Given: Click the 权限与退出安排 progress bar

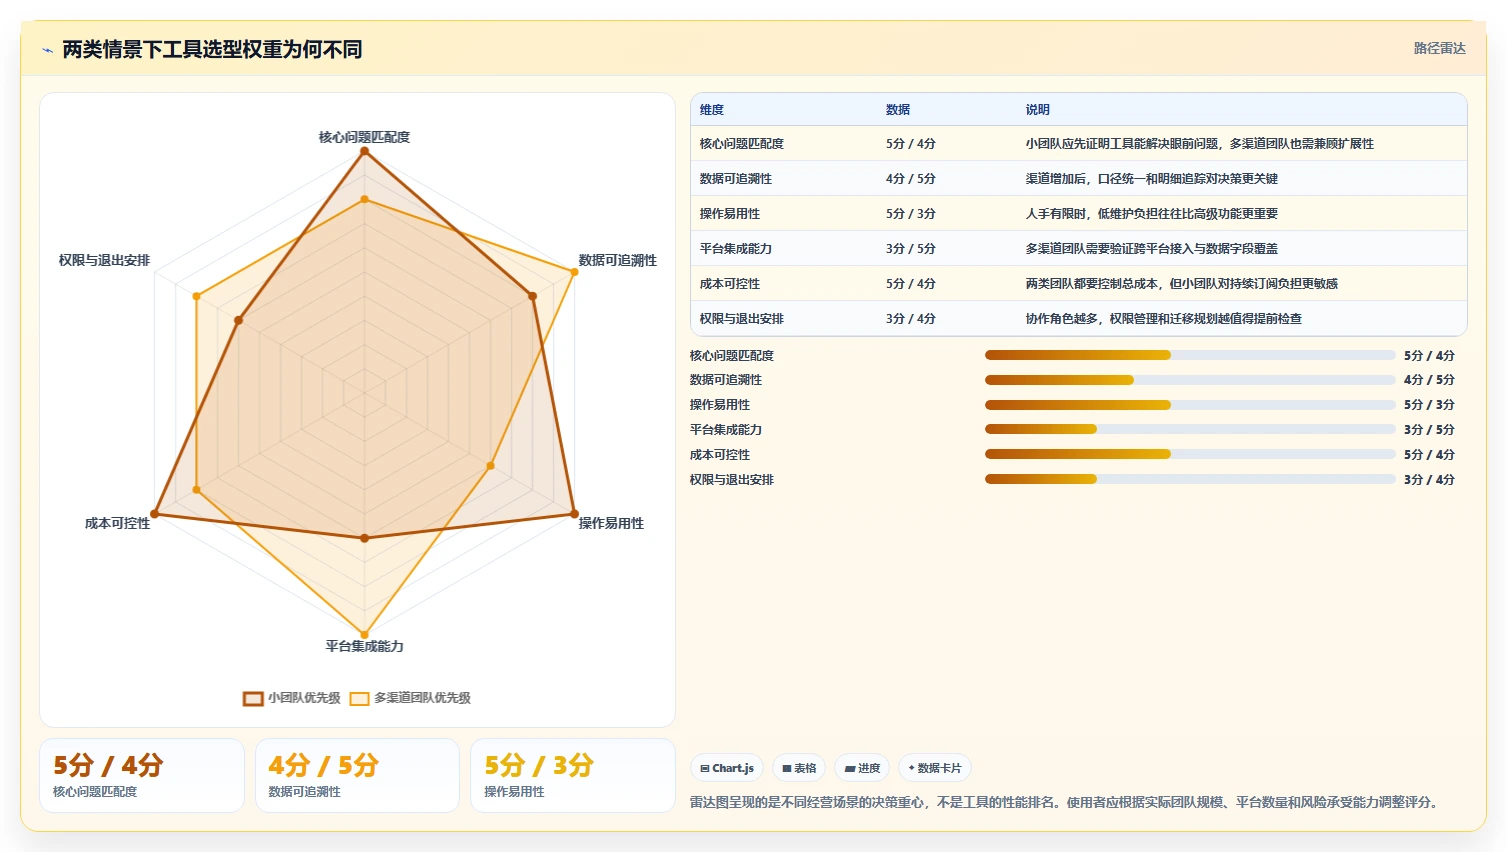Looking at the screenshot, I should pos(1190,479).
